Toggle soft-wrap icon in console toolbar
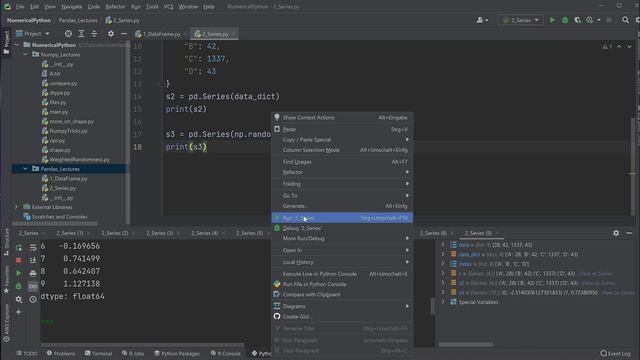Screen dimensions: 640x360 point(33,247)
